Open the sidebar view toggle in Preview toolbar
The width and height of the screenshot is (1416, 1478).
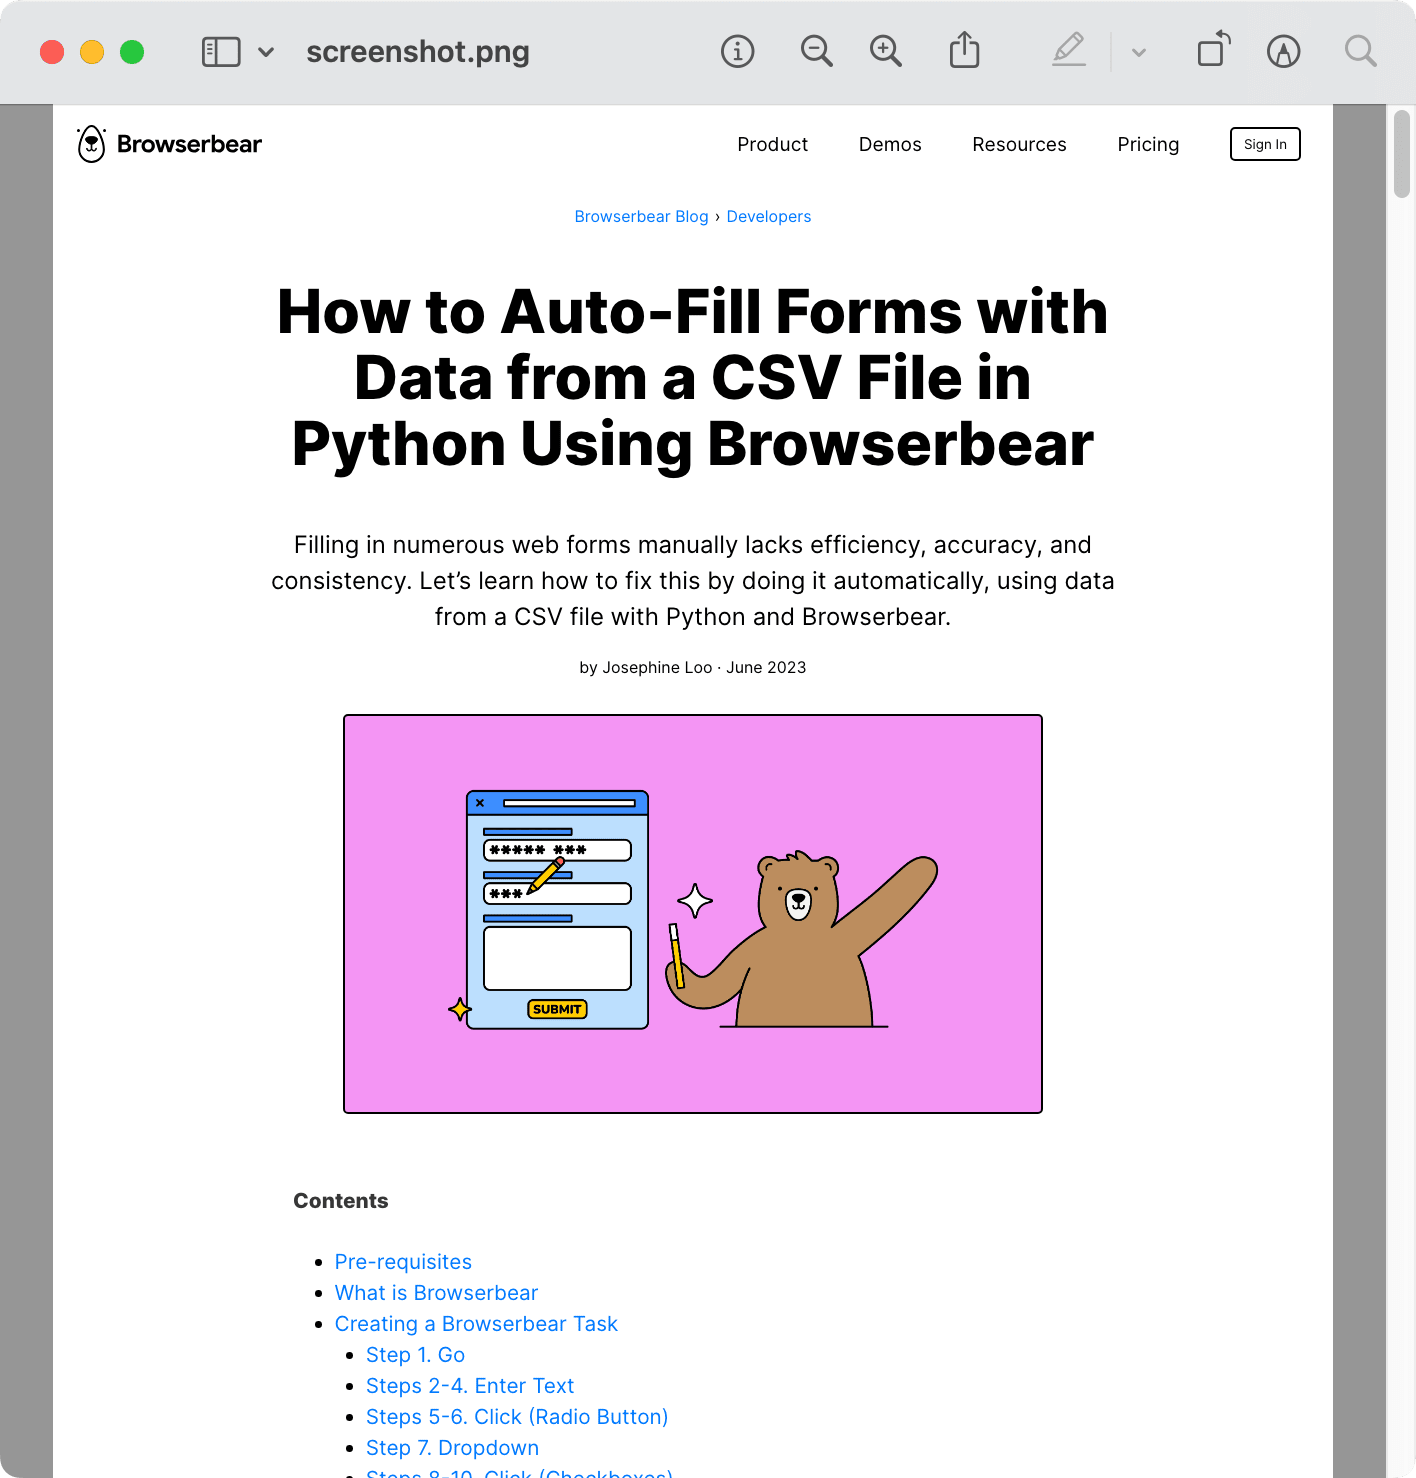coord(221,52)
